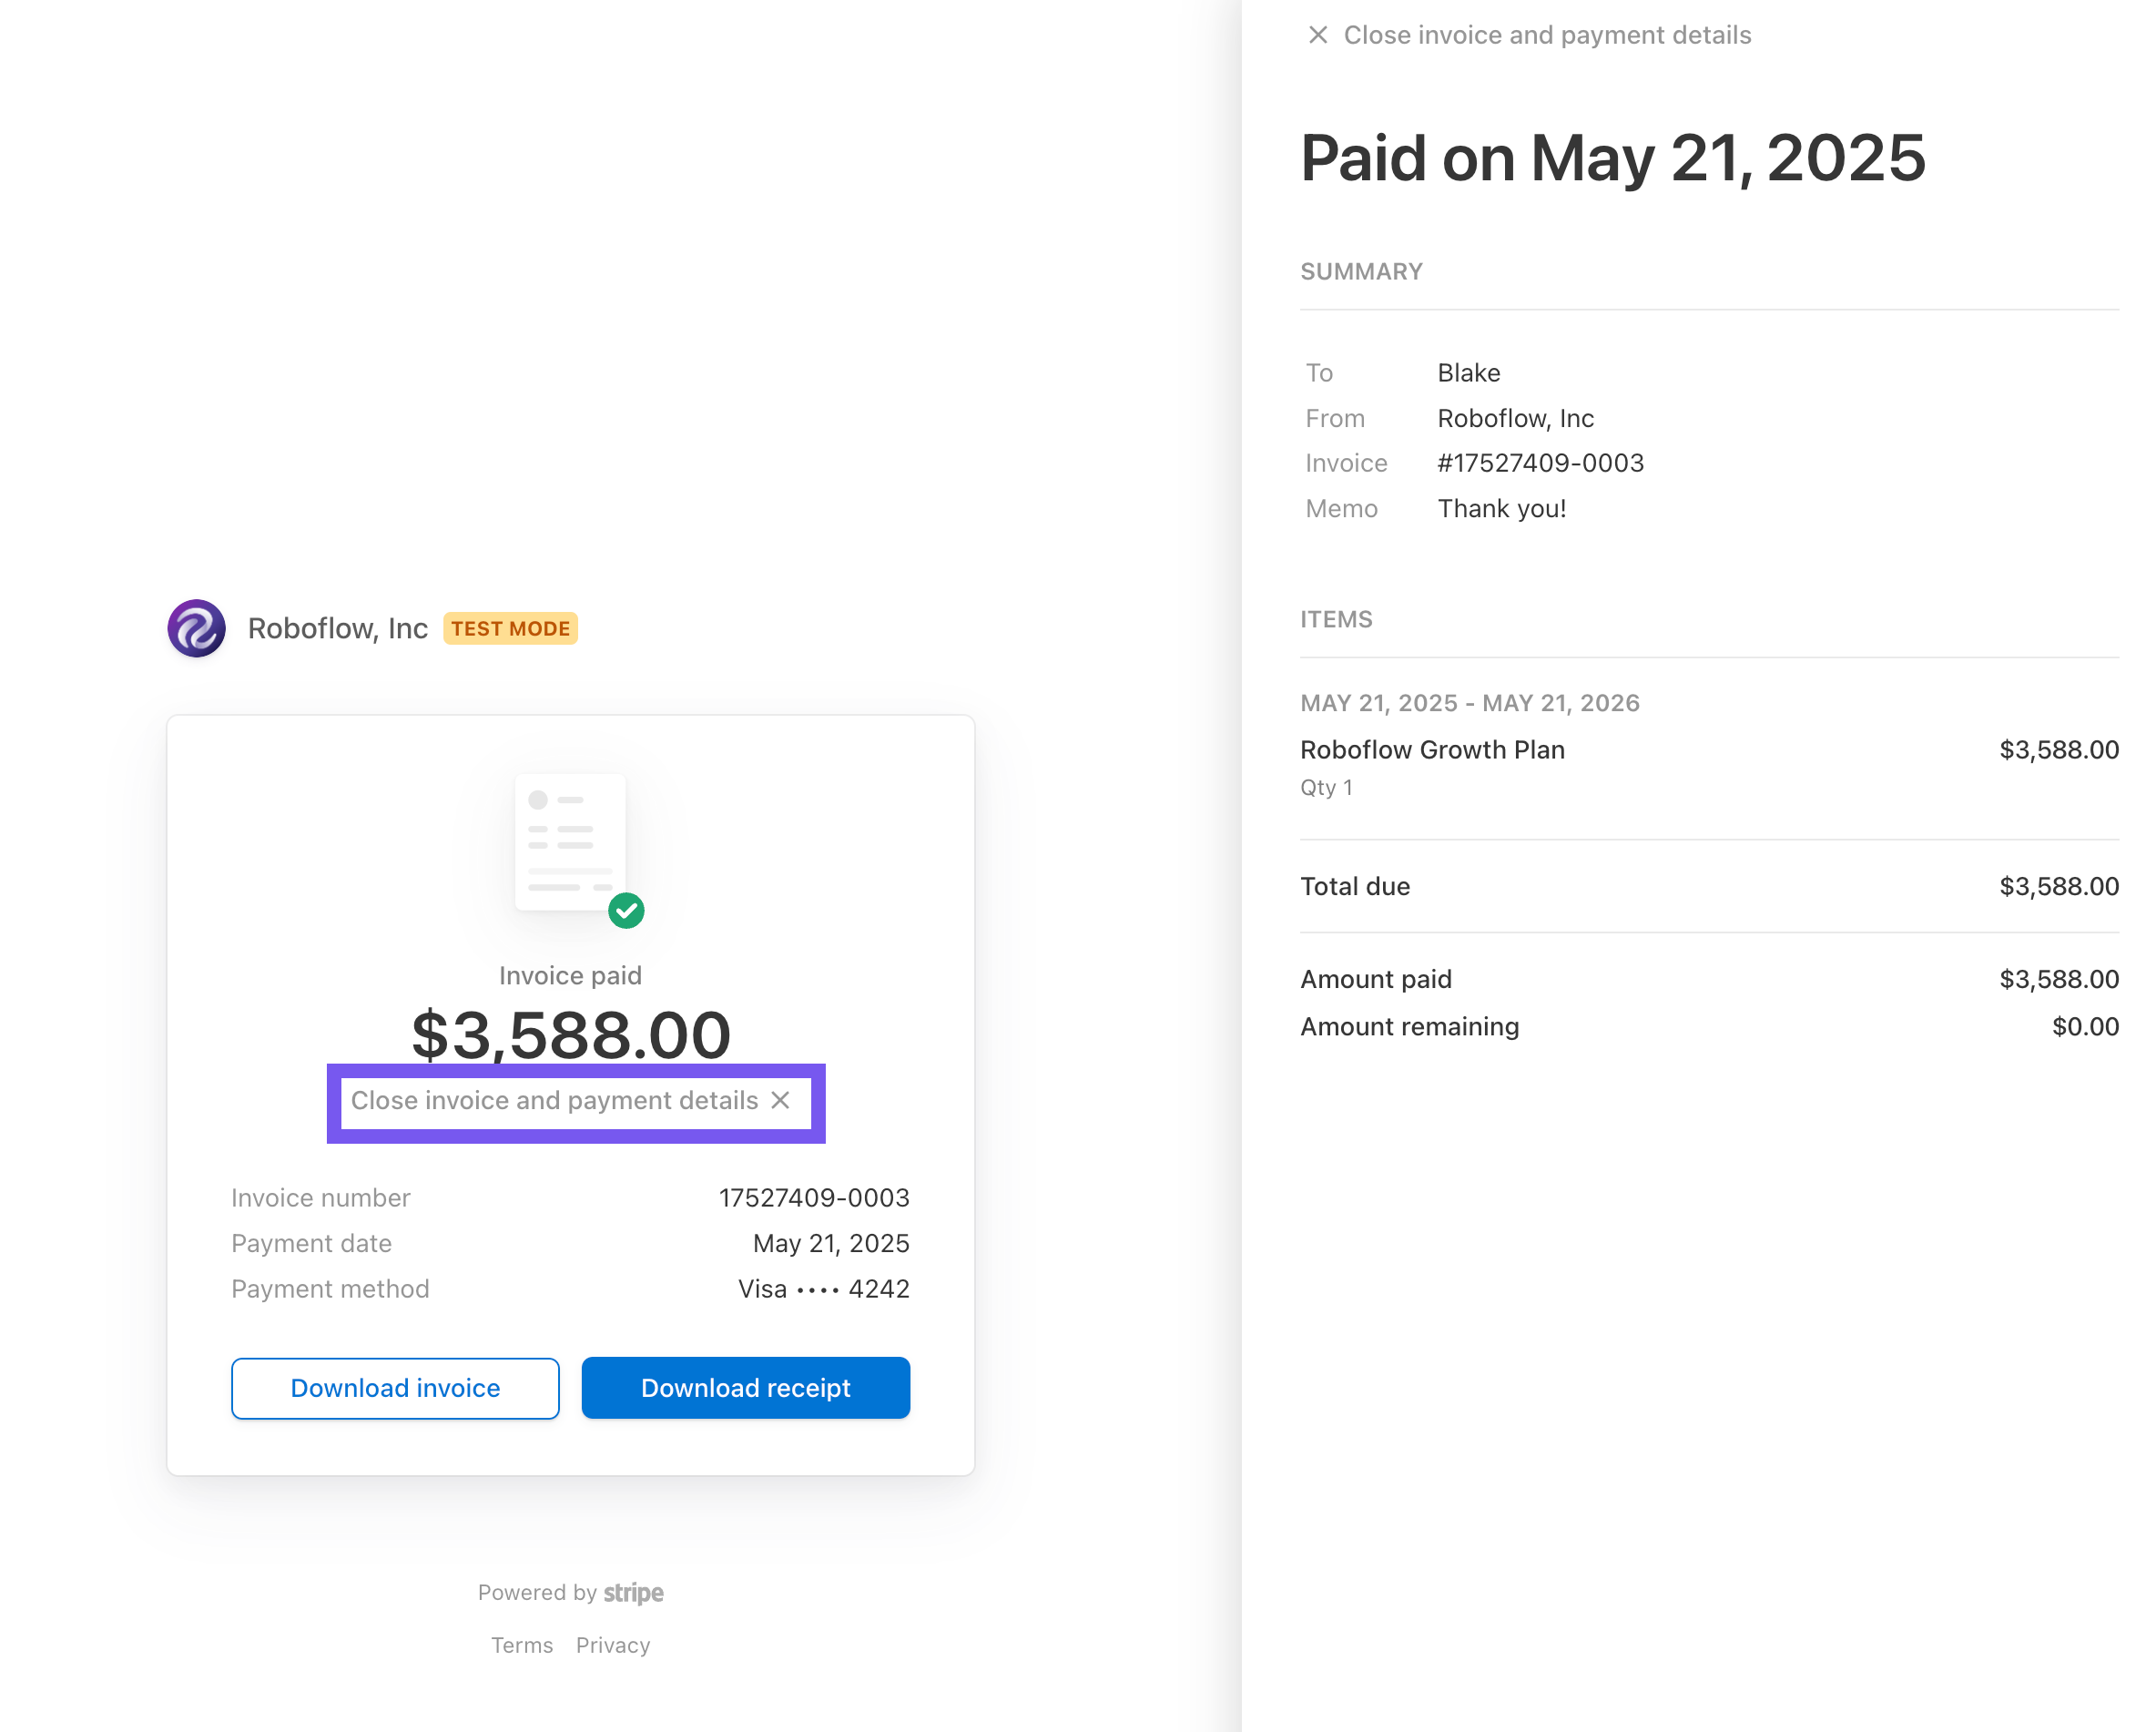The height and width of the screenshot is (1732, 2156).
Task: Click the invoice document illustration
Action: point(570,841)
